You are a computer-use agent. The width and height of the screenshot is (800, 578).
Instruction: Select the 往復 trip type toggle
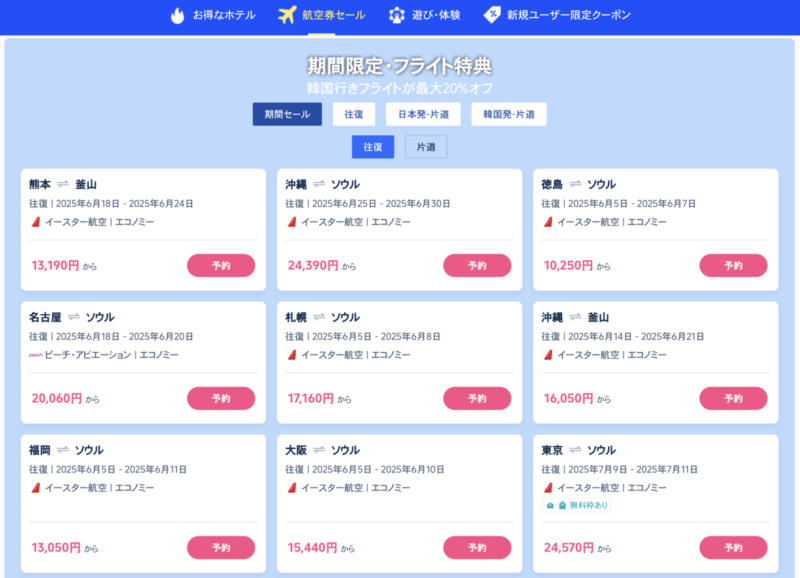[373, 147]
